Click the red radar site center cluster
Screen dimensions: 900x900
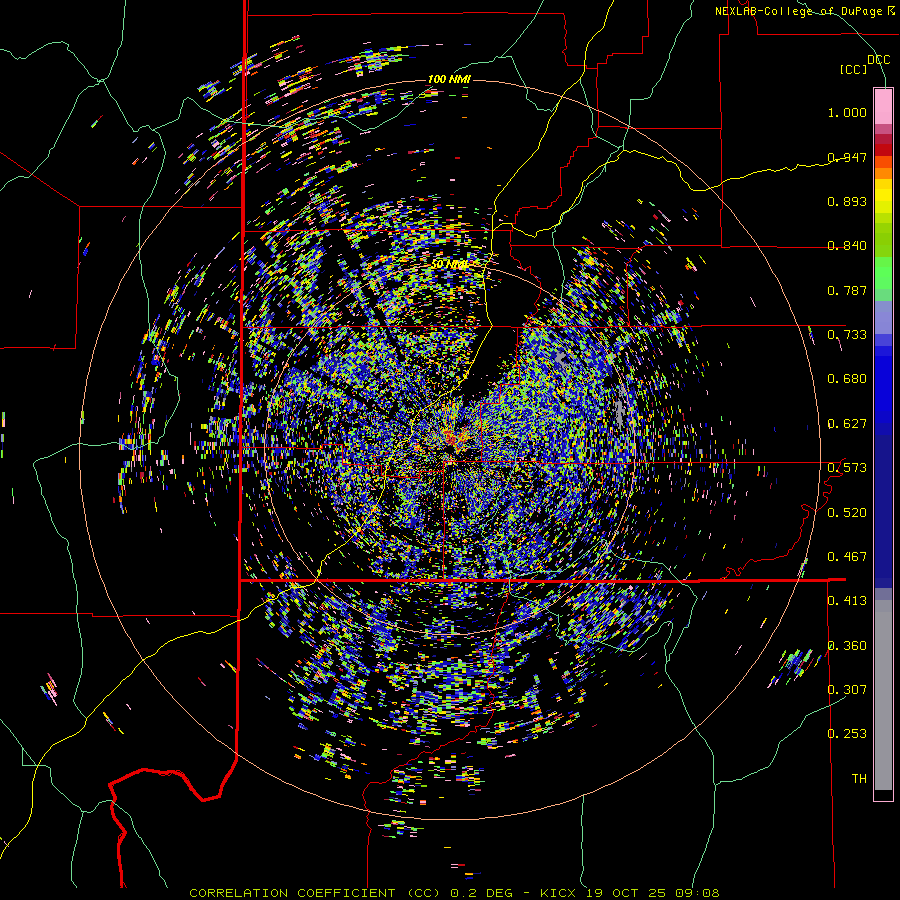click(x=450, y=440)
